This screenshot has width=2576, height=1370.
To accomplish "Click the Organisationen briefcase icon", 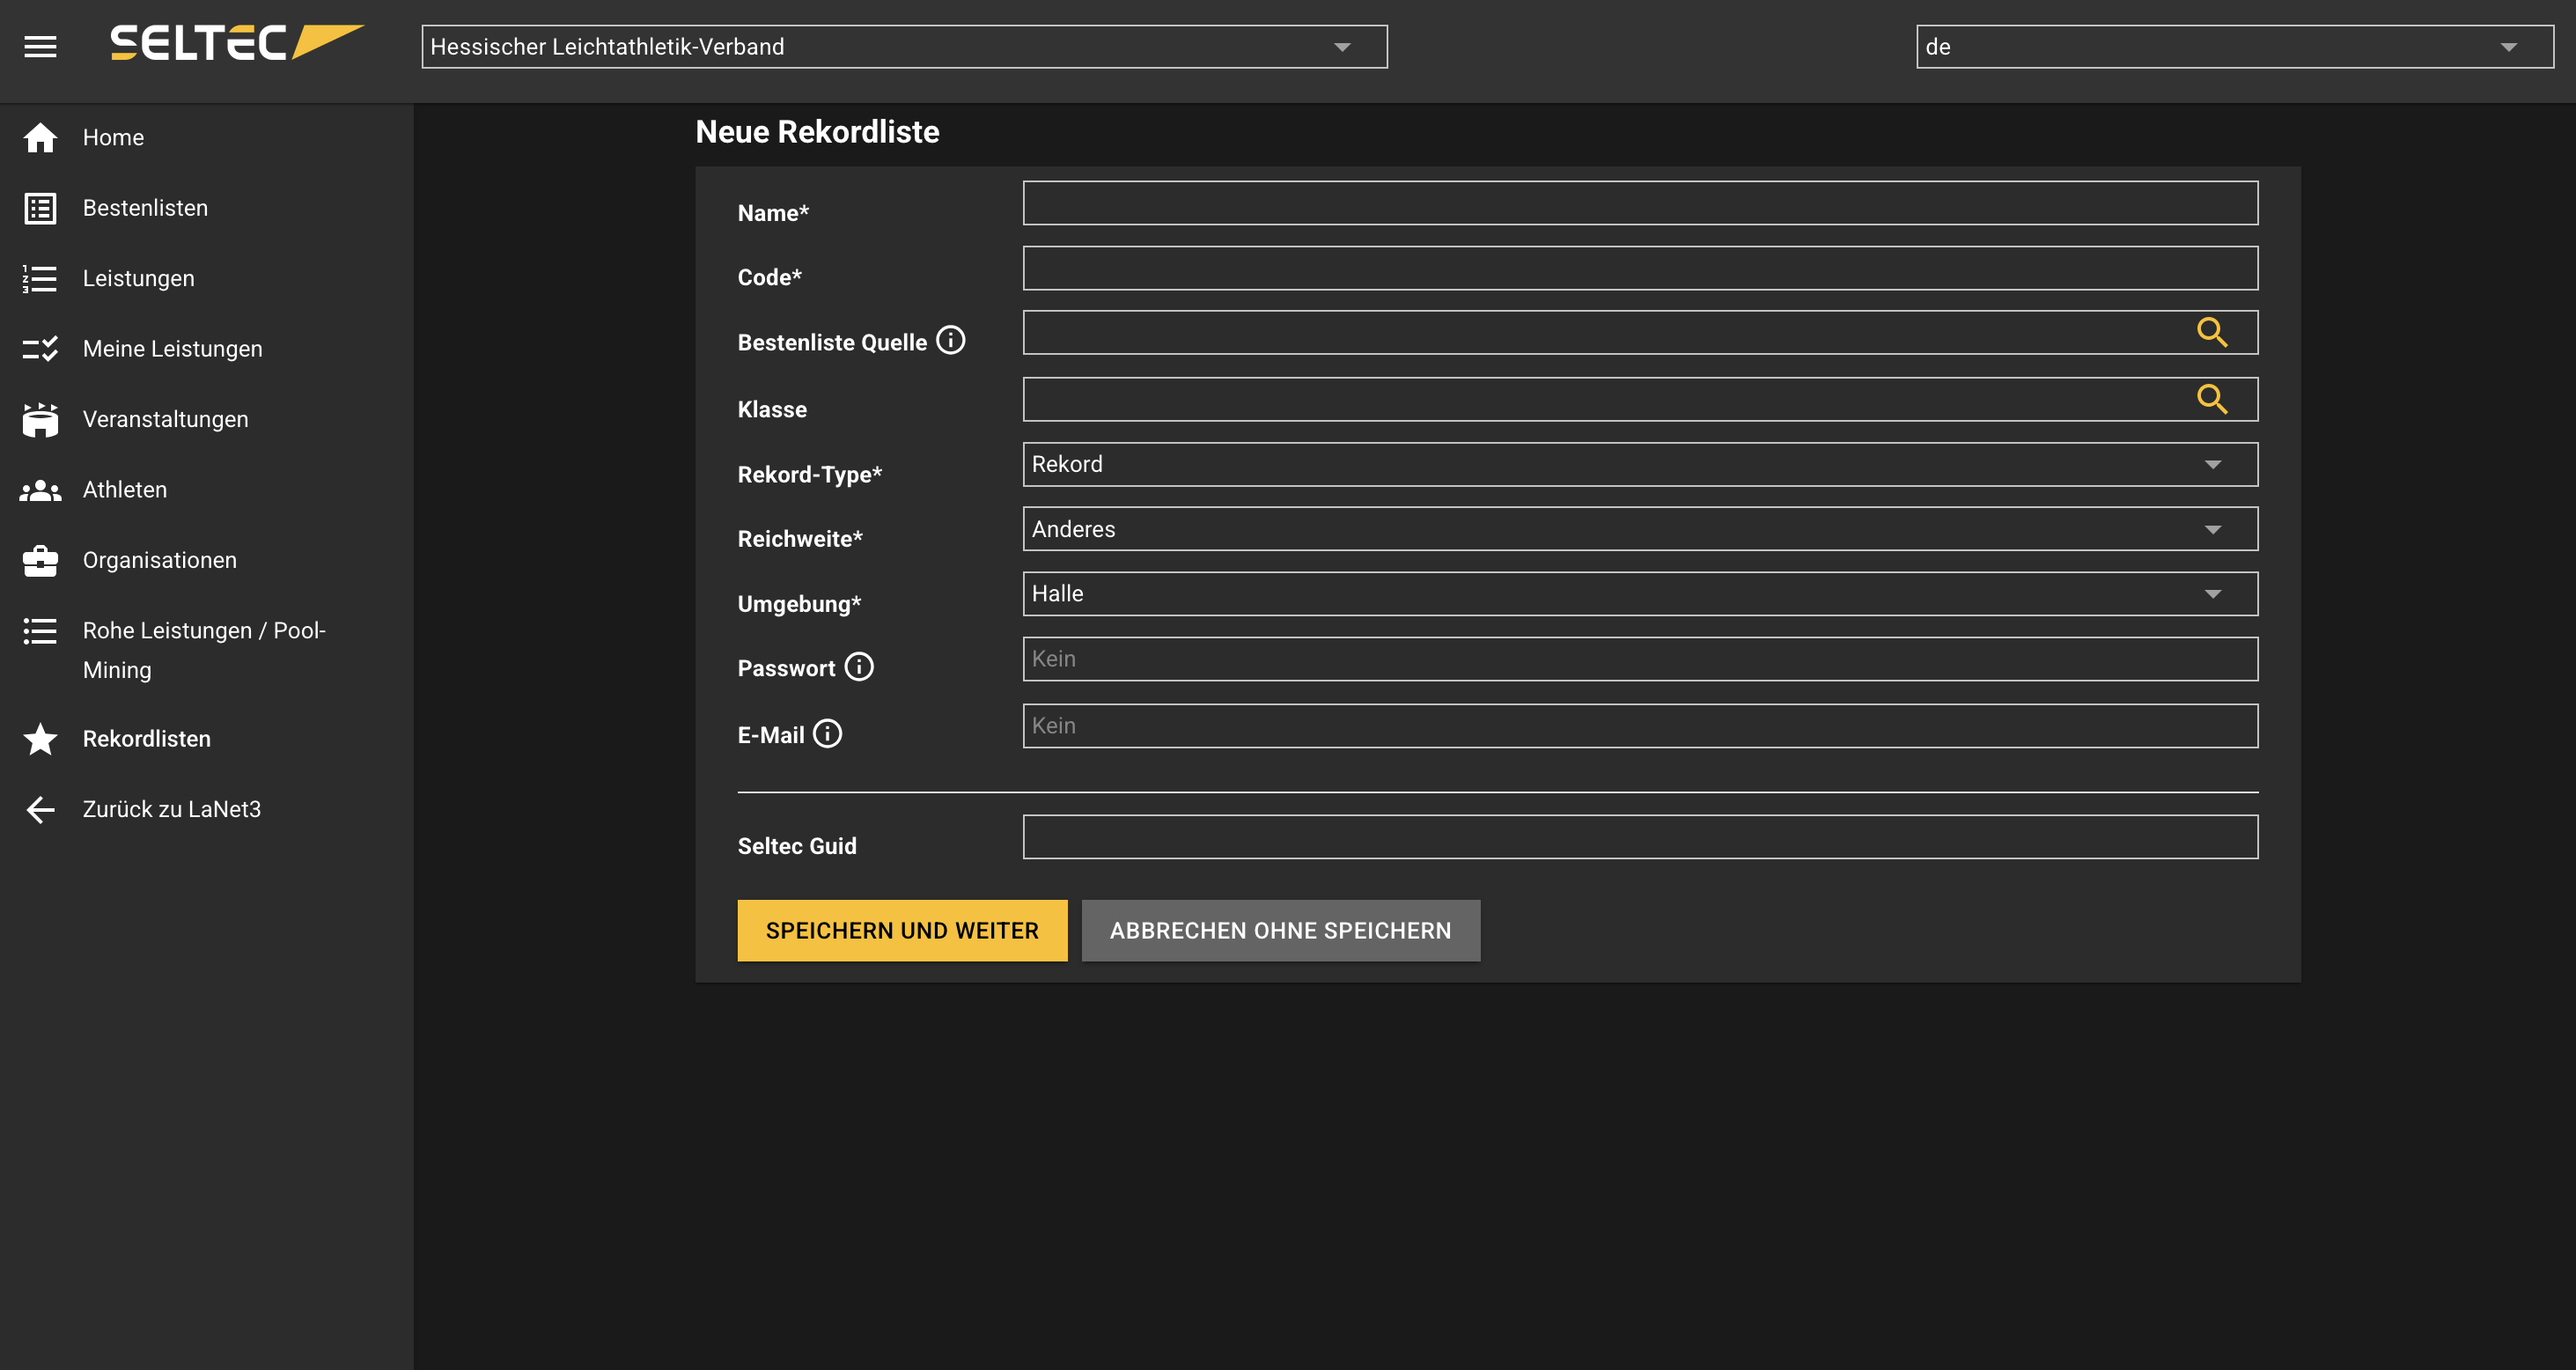I will pos(40,561).
